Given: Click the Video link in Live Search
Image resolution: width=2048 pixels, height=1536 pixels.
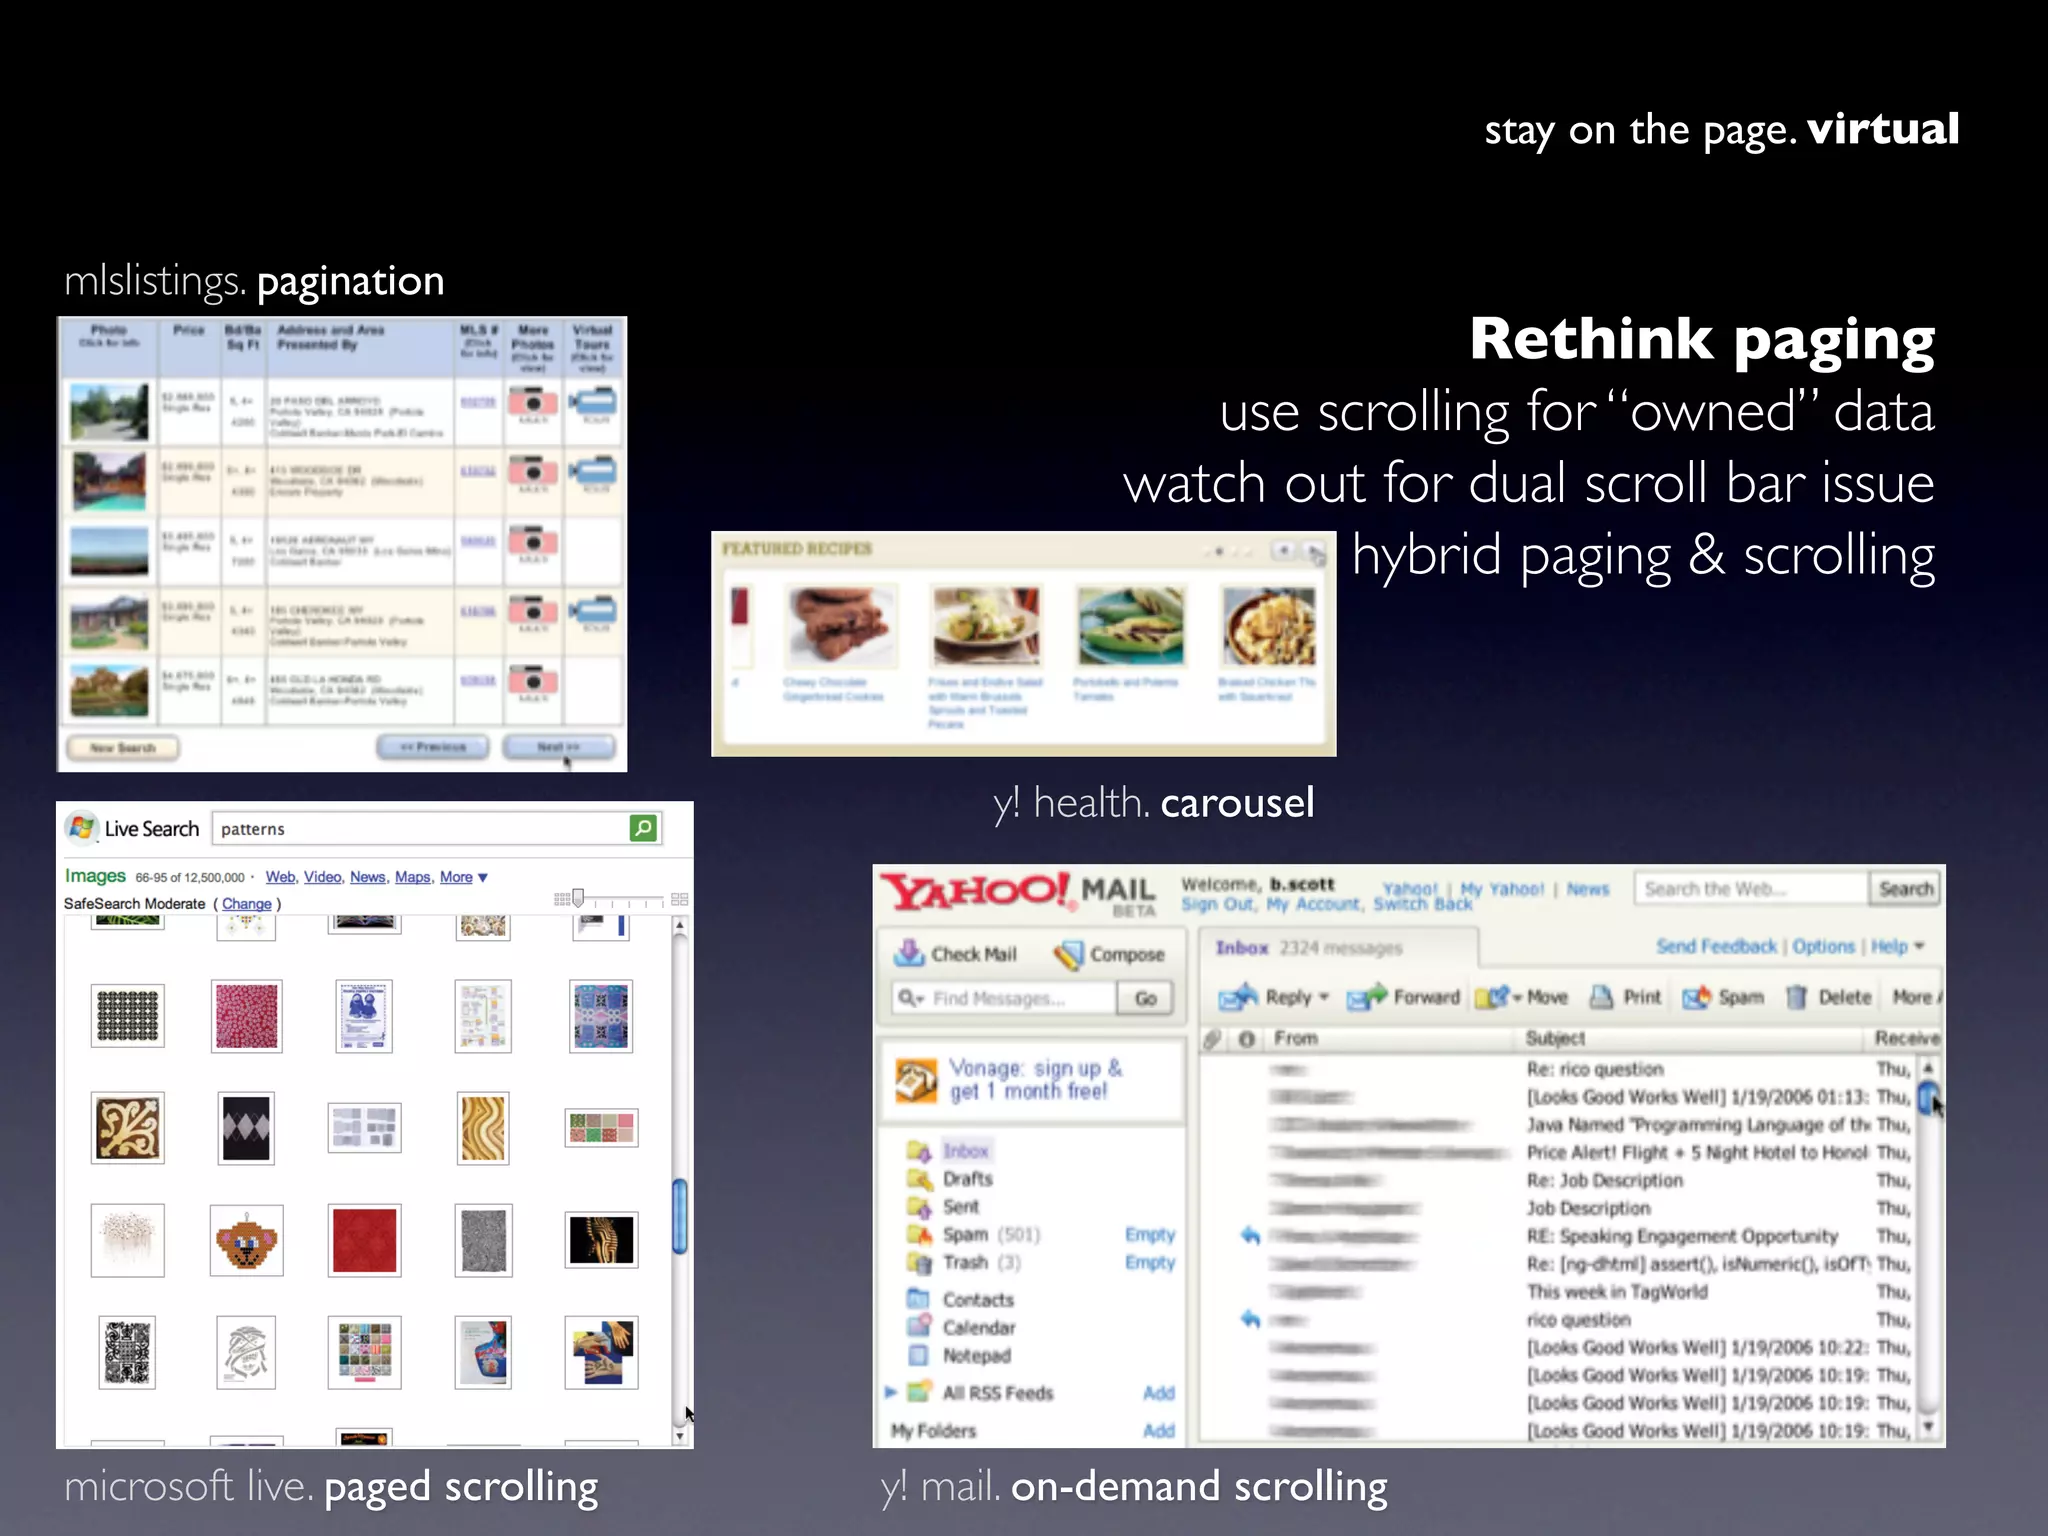Looking at the screenshot, I should pos(322,877).
